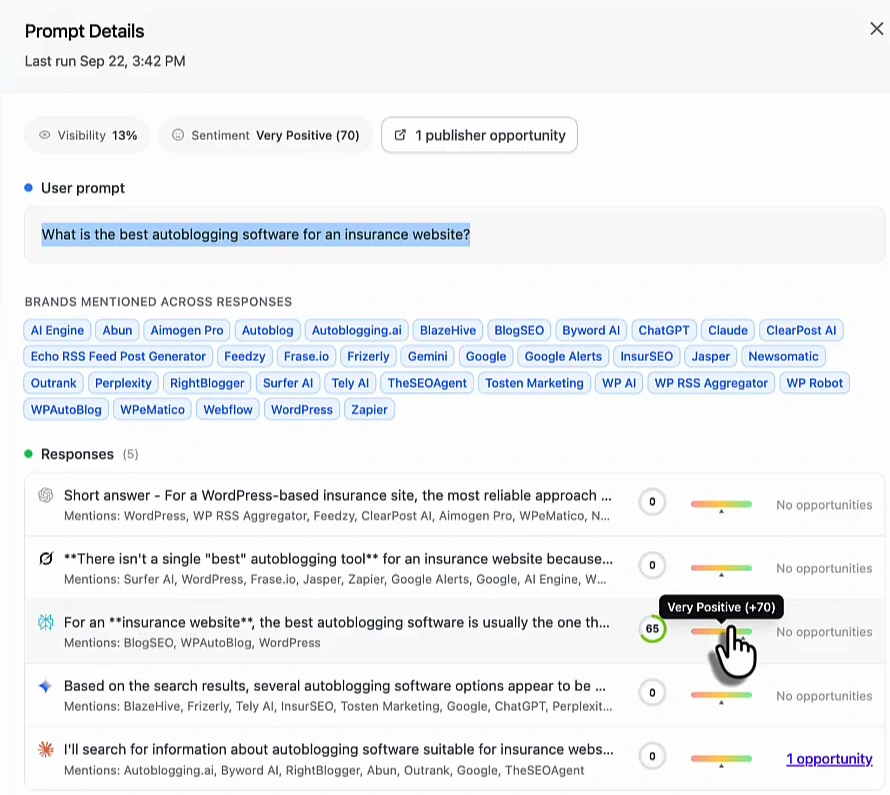Click the WPAutoBlog brand tag

[x=66, y=410]
